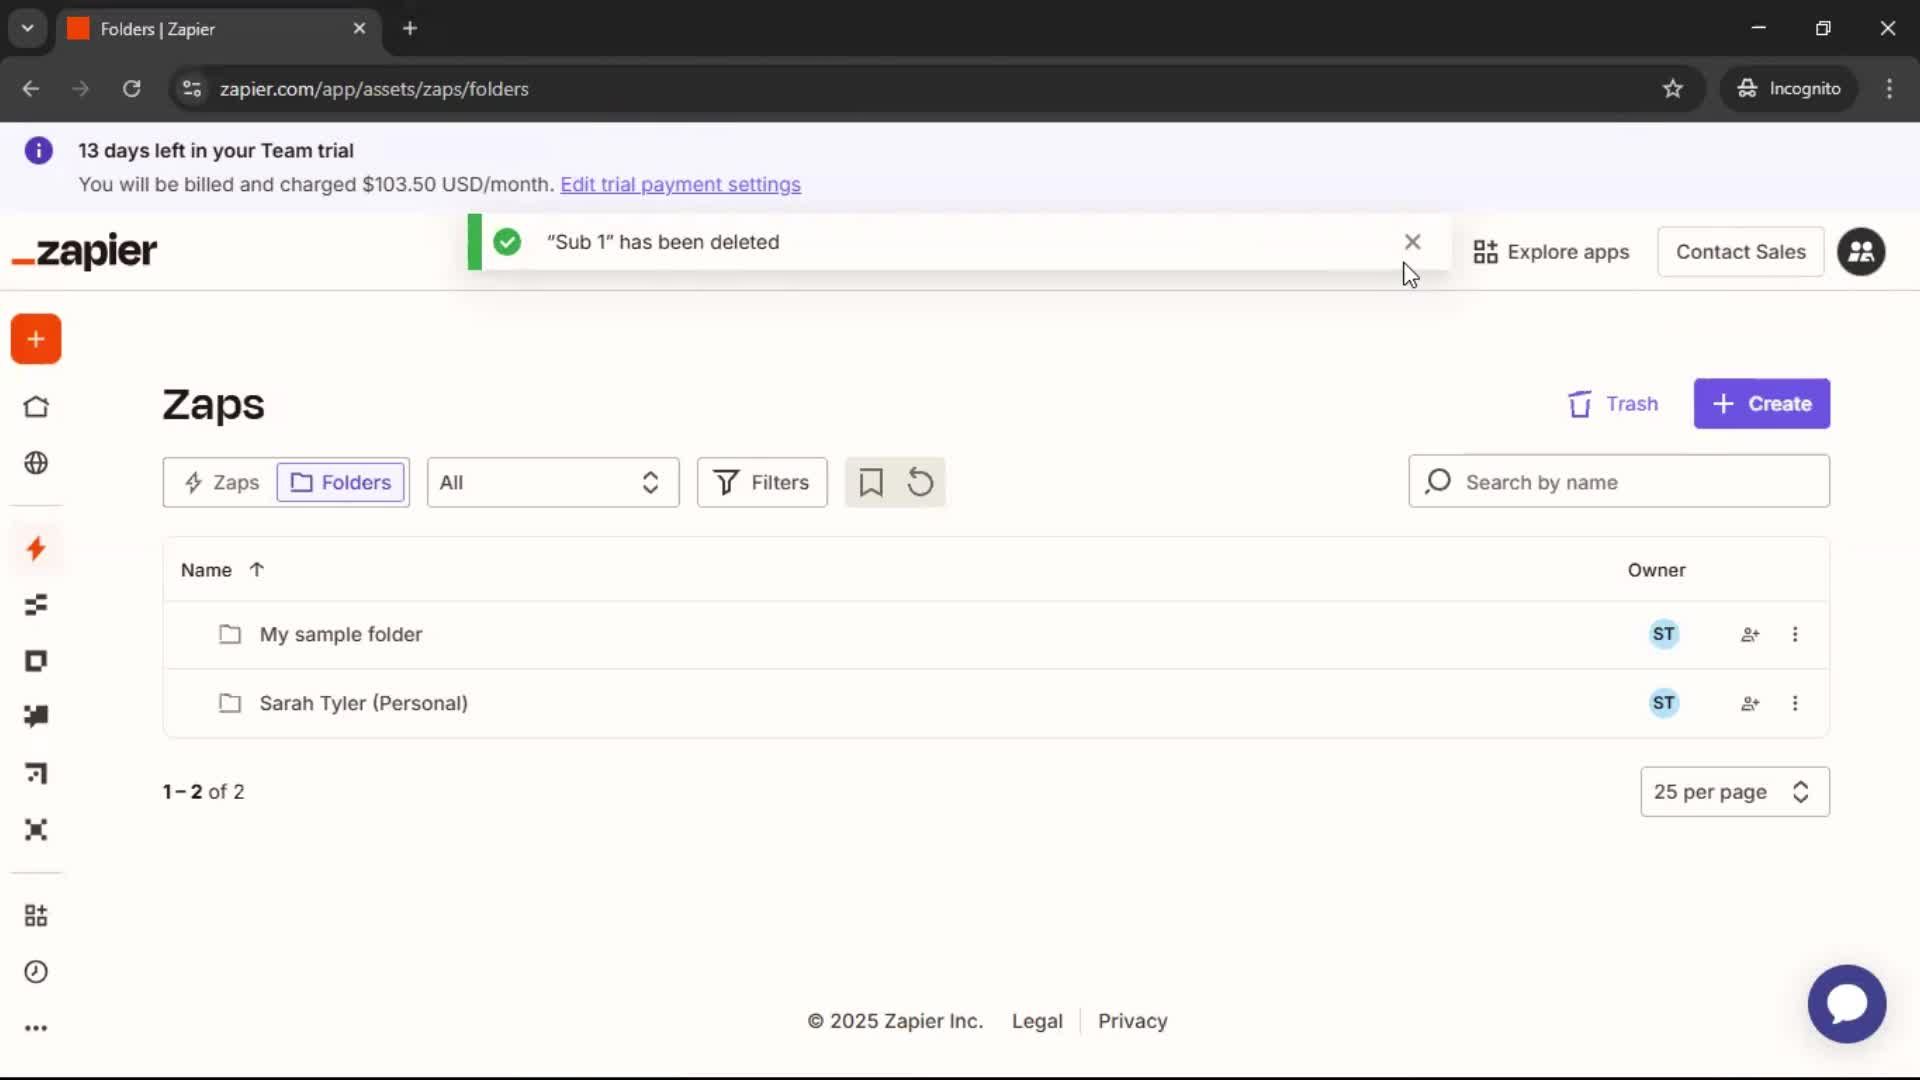
Task: Click the Zapier logo
Action: tap(84, 252)
